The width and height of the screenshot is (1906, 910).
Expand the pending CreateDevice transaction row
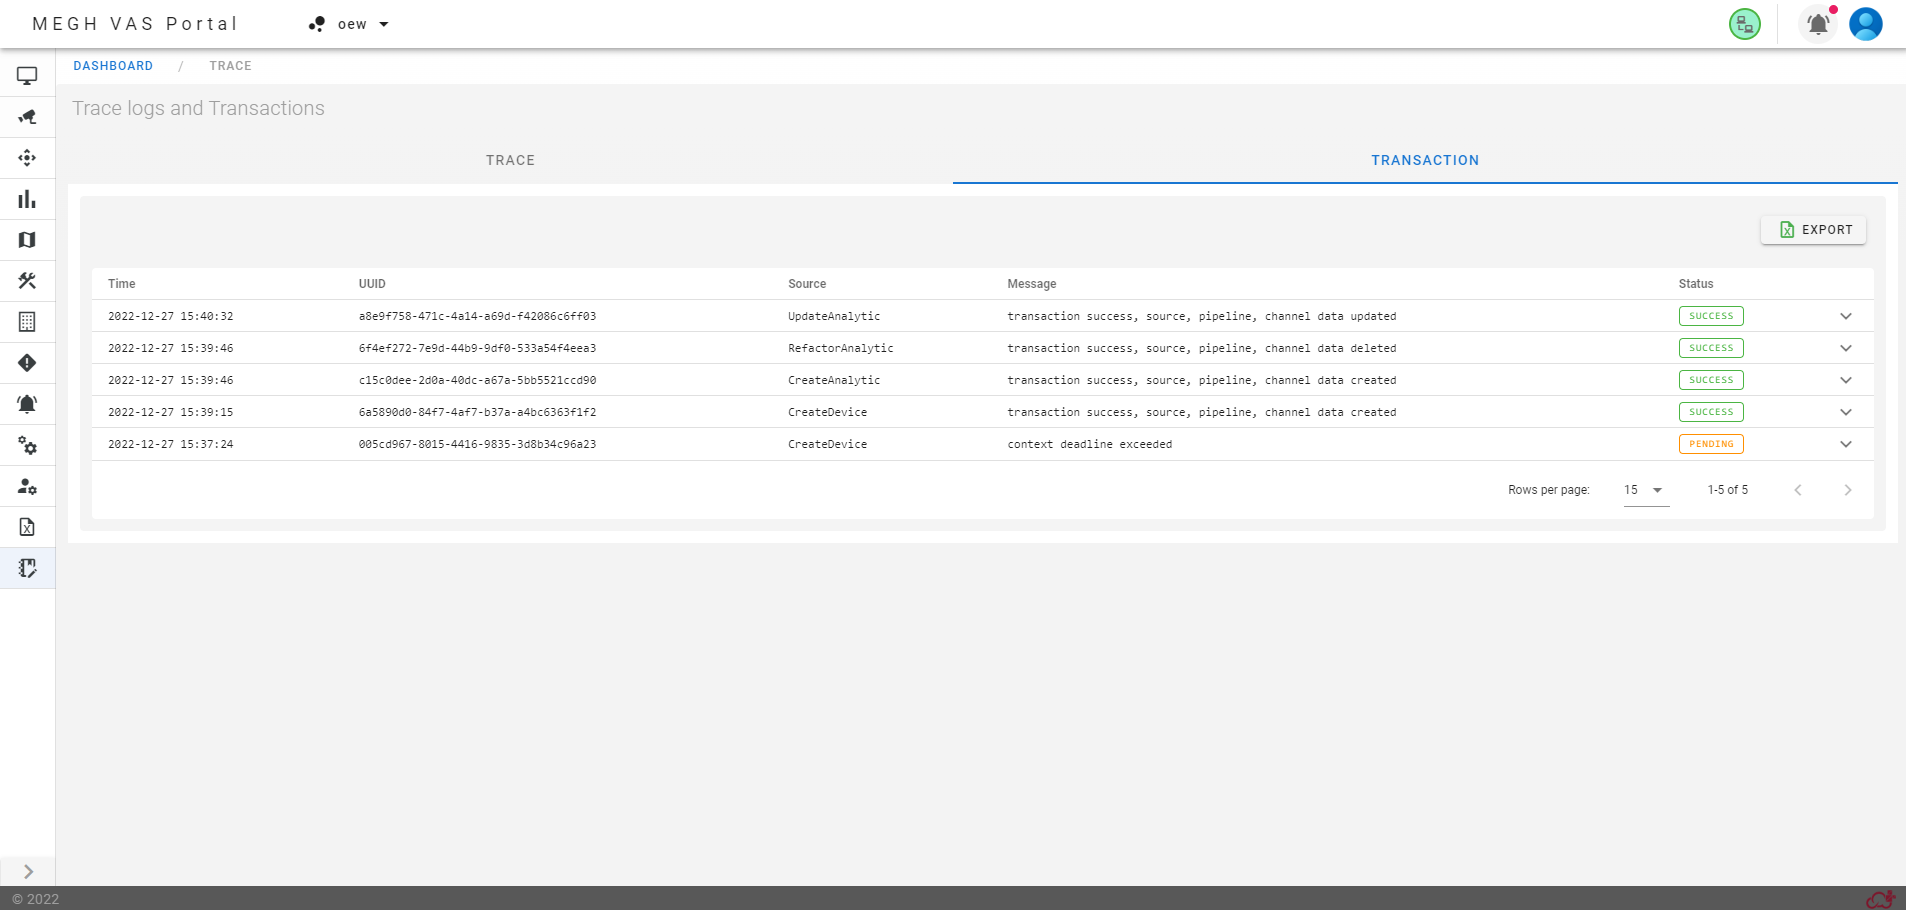pyautogui.click(x=1845, y=444)
